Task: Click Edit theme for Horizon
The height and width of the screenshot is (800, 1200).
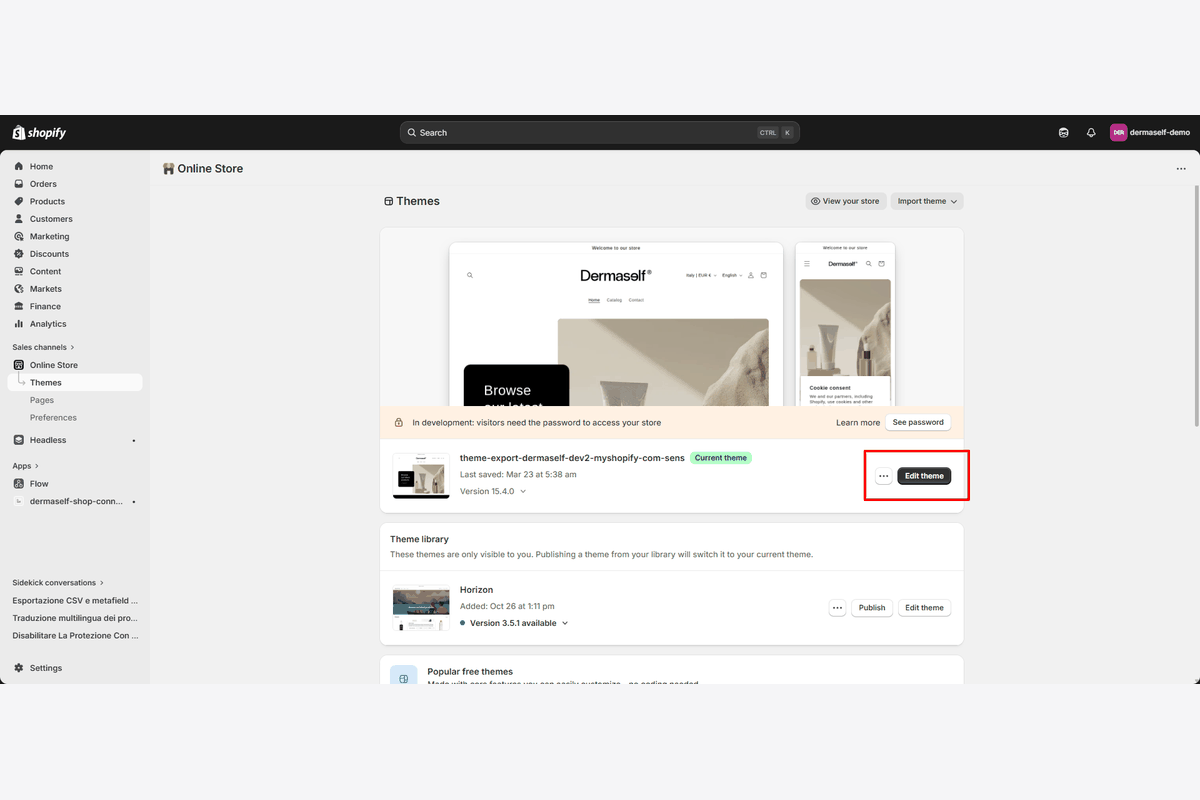Action: (x=924, y=608)
